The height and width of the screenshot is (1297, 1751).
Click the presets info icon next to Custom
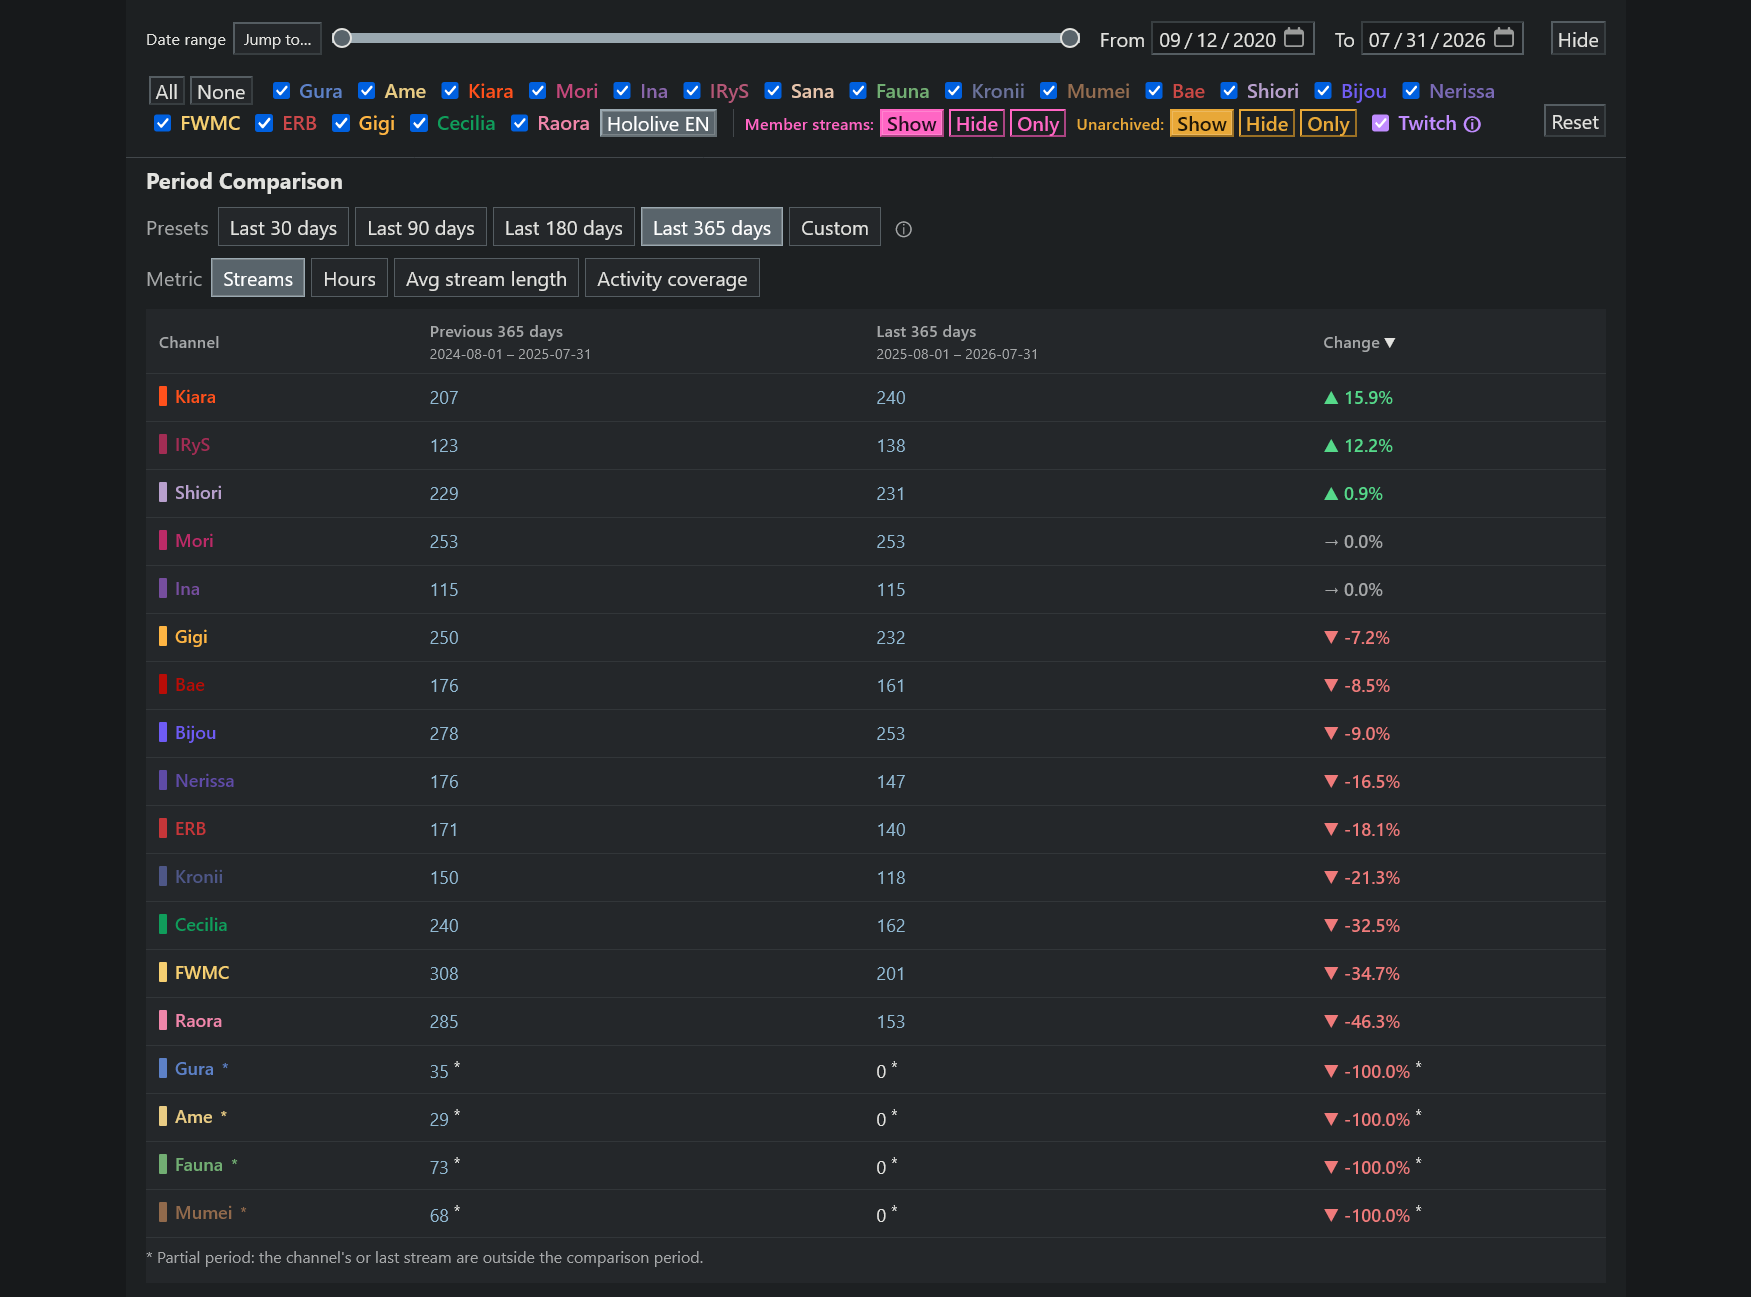(x=904, y=229)
